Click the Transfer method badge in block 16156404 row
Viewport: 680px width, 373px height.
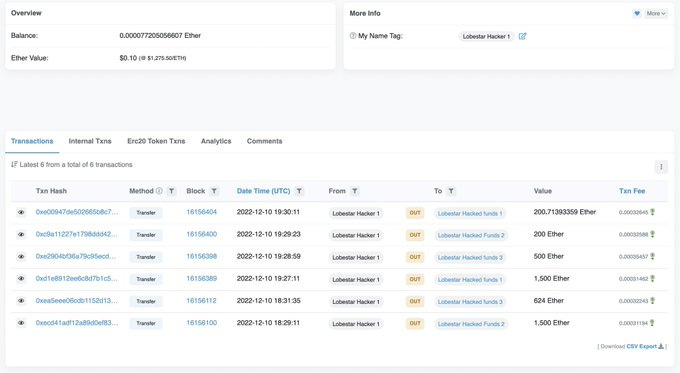coord(146,213)
